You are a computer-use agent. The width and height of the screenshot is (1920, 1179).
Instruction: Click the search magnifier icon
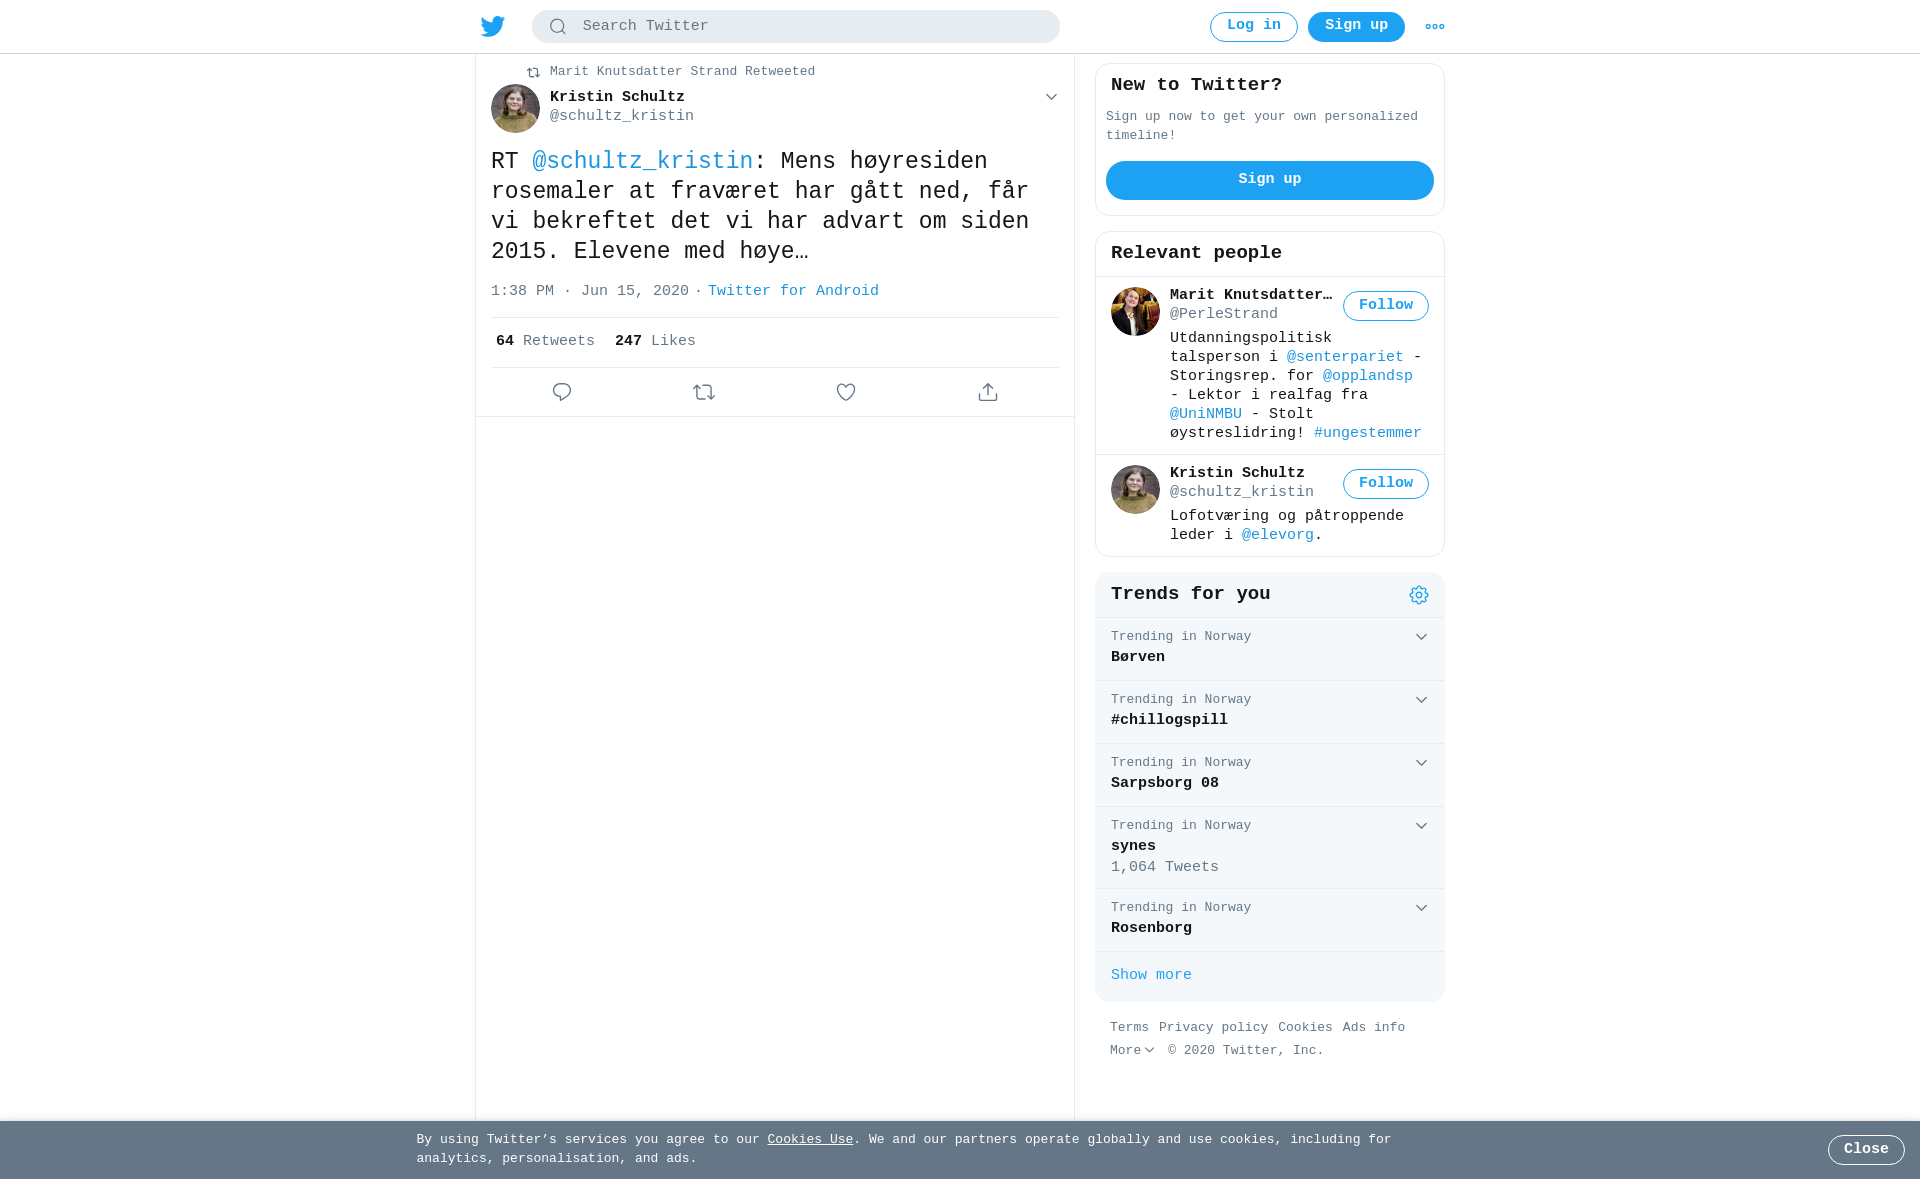558,27
